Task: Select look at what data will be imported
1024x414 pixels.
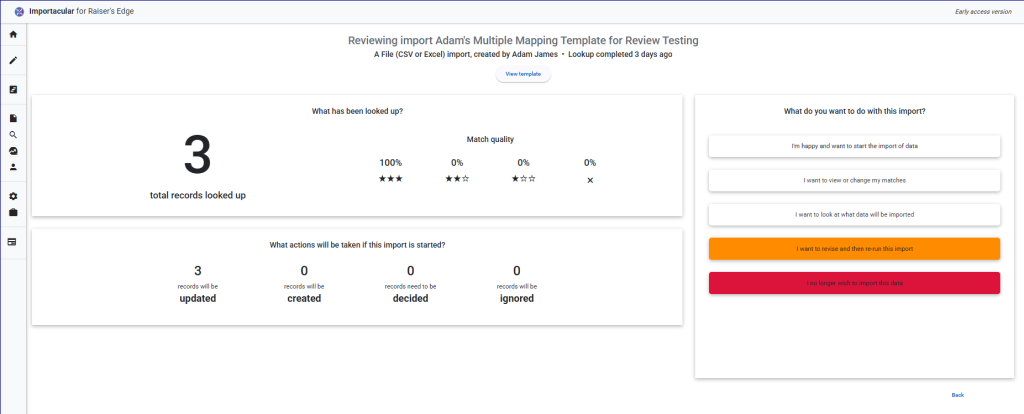Action: (x=854, y=214)
